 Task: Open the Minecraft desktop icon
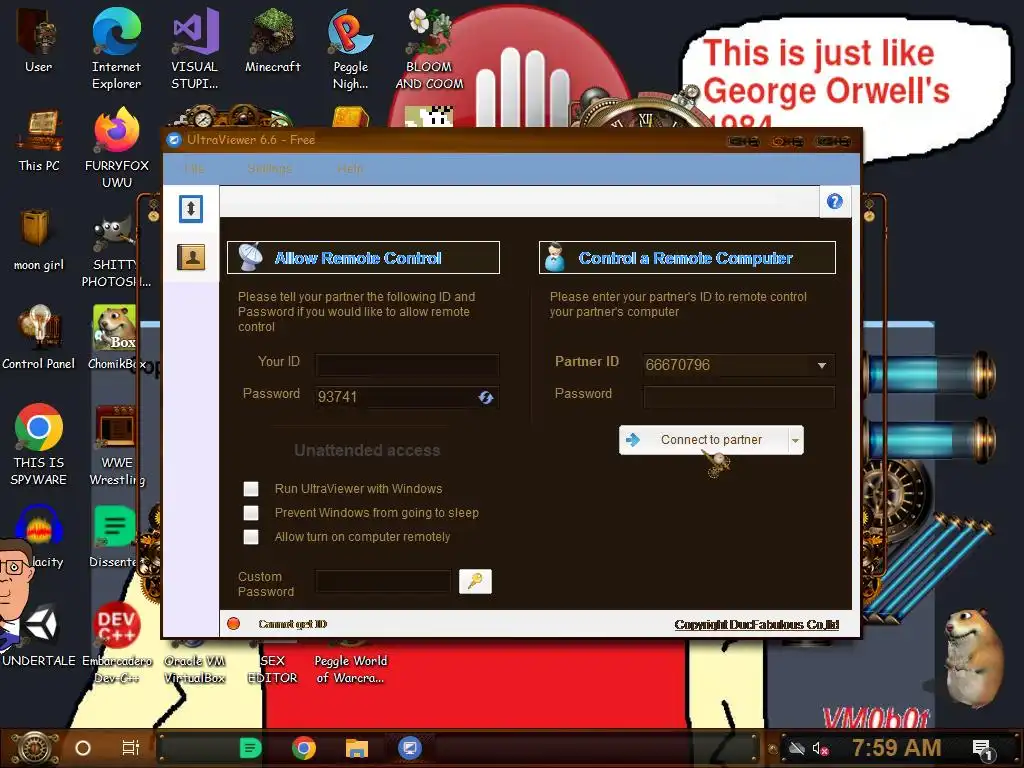tap(272, 40)
